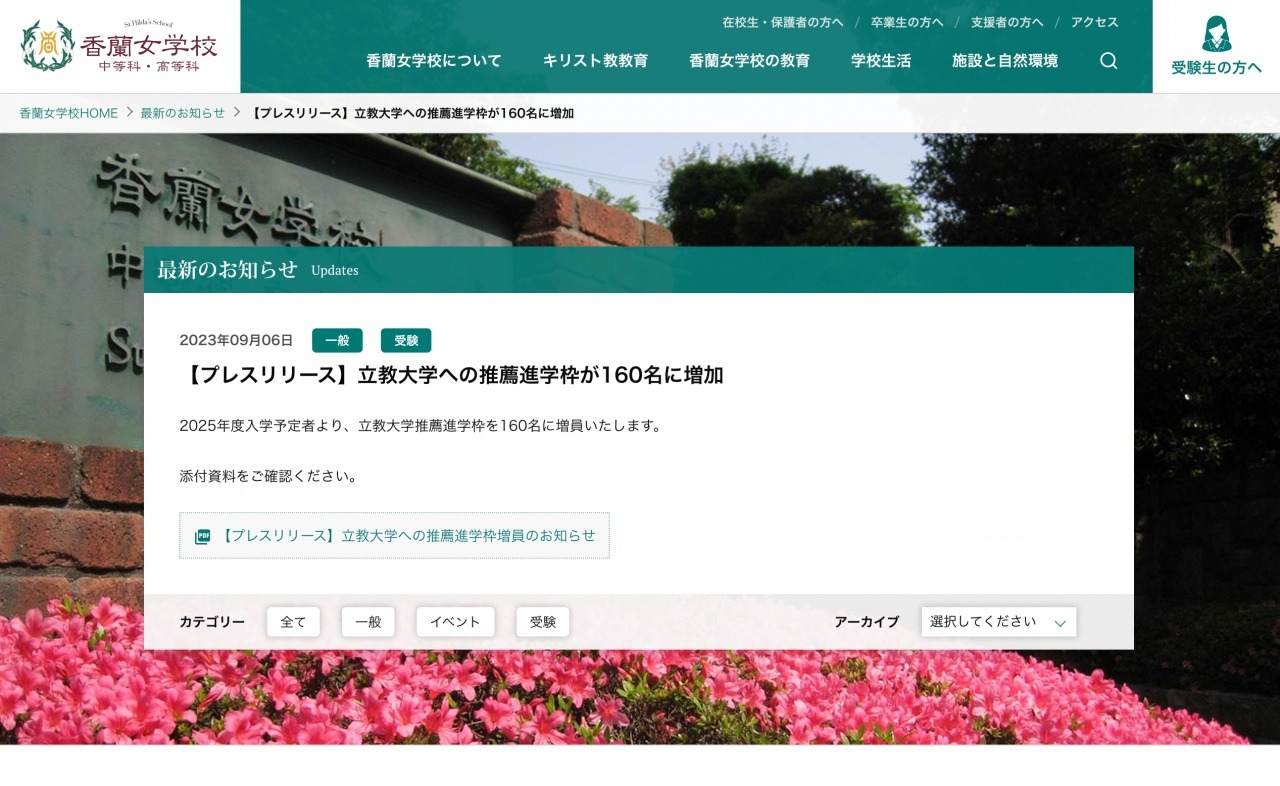
Task: Click the 香蘭女学校 school crest logo
Action: (x=47, y=45)
